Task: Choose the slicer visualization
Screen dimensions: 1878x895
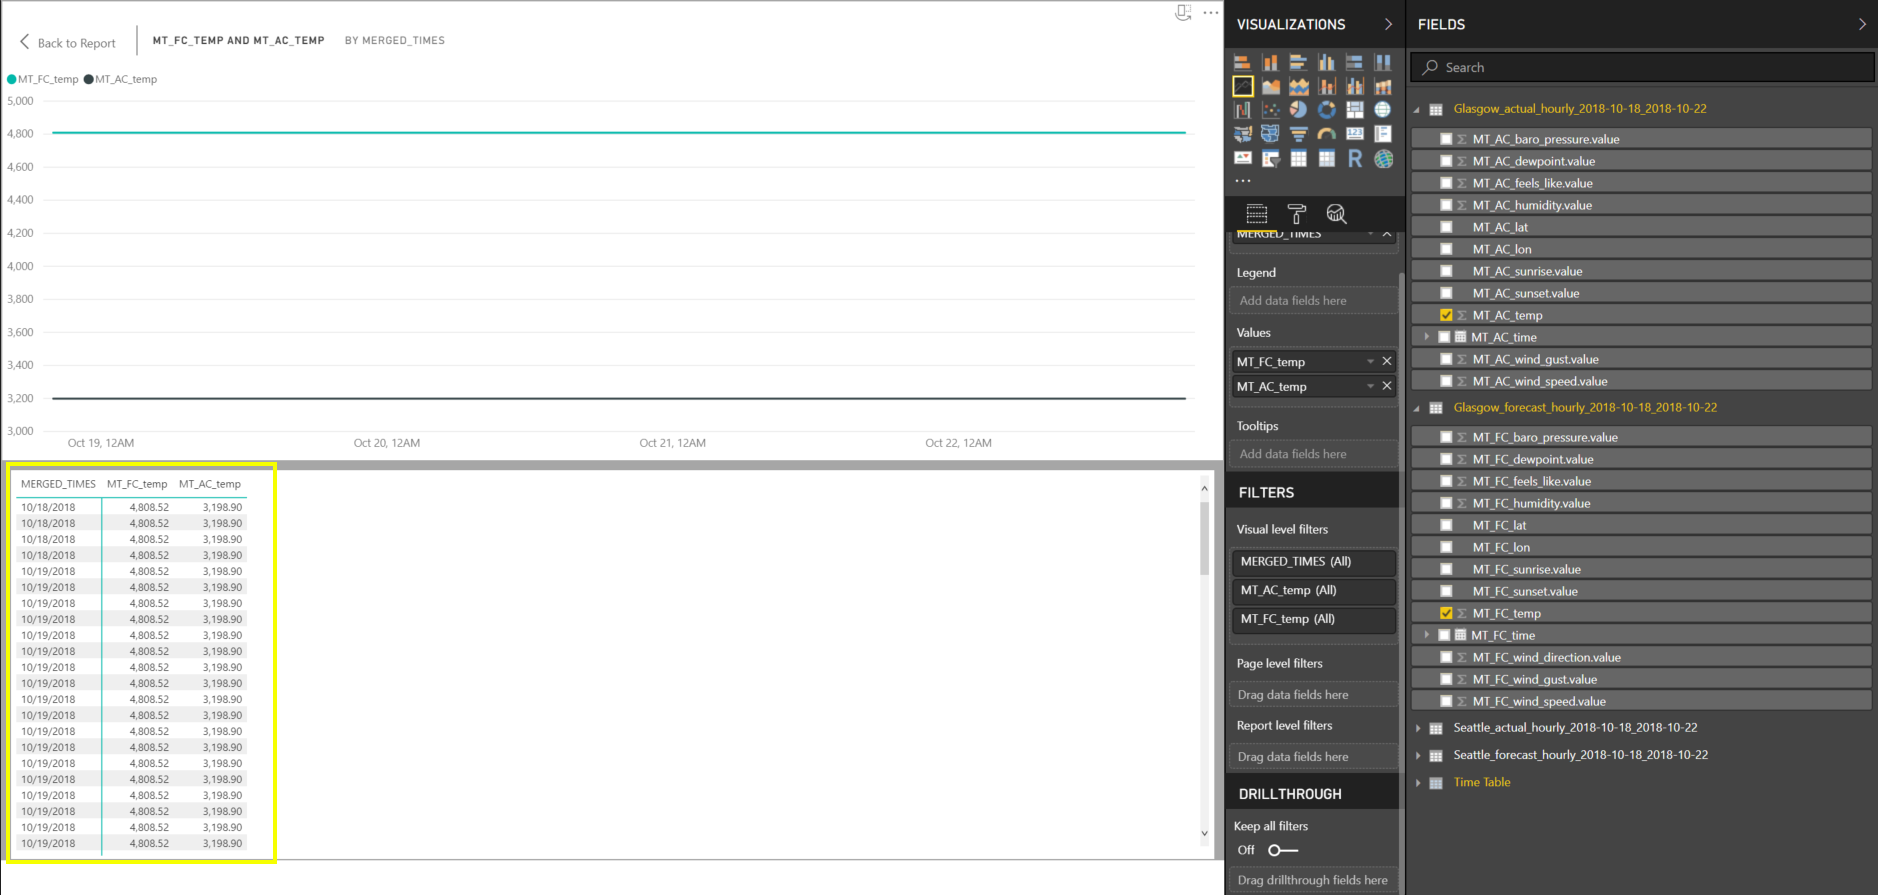Action: [x=1270, y=158]
